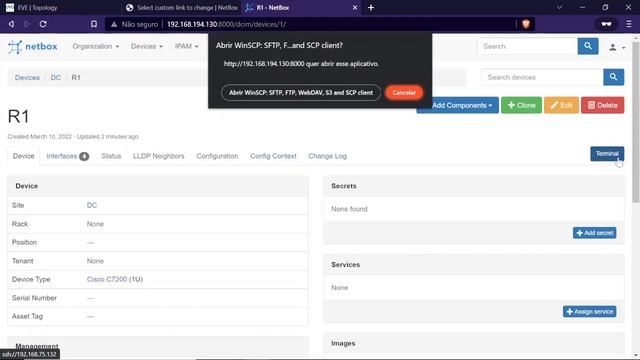Click the Services panel heading
Screen dimensions: 640x360
click(345, 264)
